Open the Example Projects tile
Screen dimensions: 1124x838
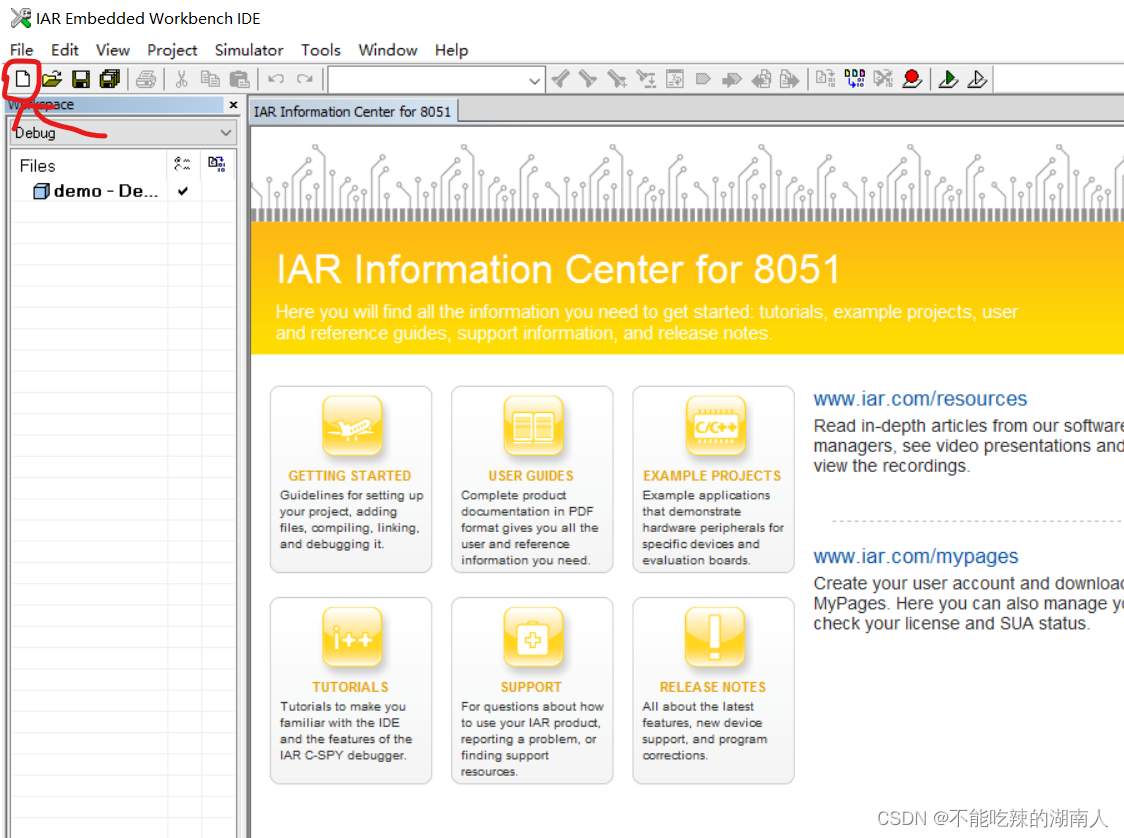[712, 478]
